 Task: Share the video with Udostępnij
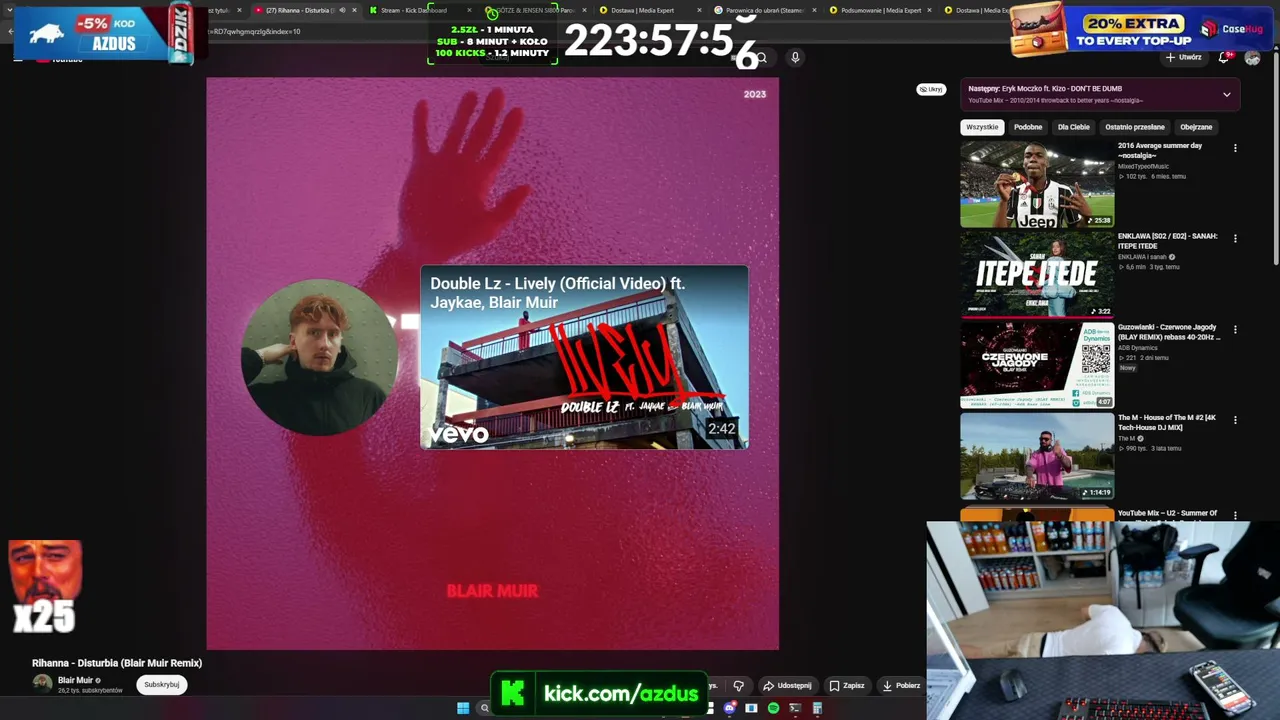point(787,686)
